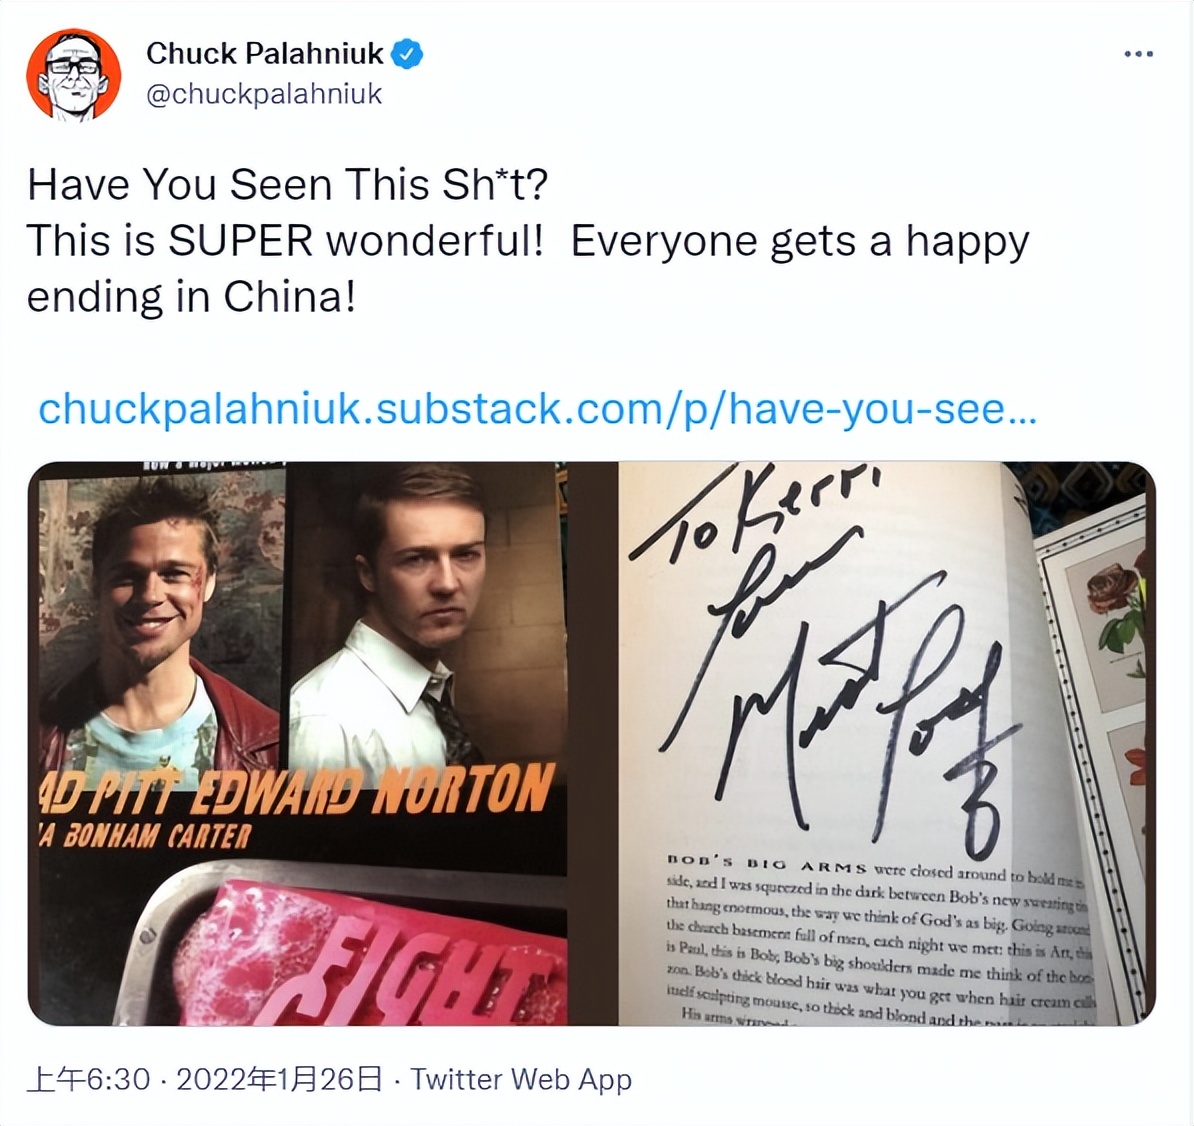Click the "happy ending in China!" tweet line
The width and height of the screenshot is (1194, 1126).
click(190, 297)
